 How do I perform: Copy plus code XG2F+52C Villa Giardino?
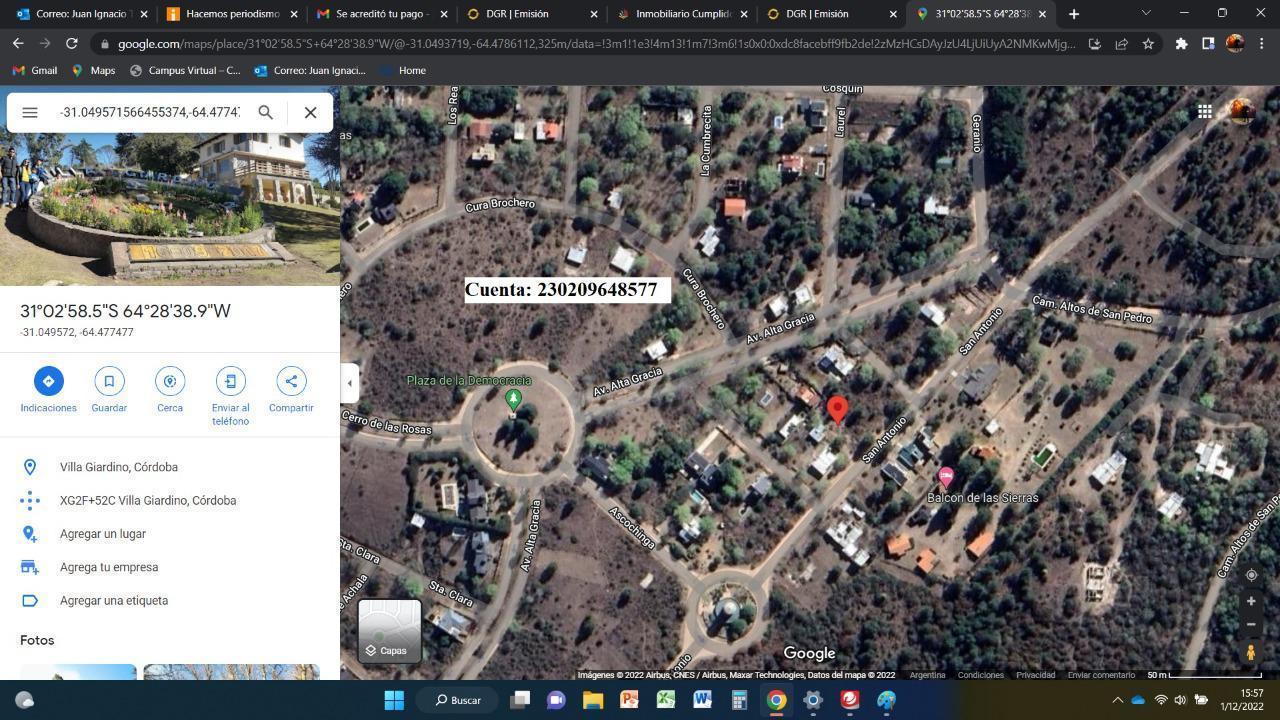pyautogui.click(x=170, y=500)
